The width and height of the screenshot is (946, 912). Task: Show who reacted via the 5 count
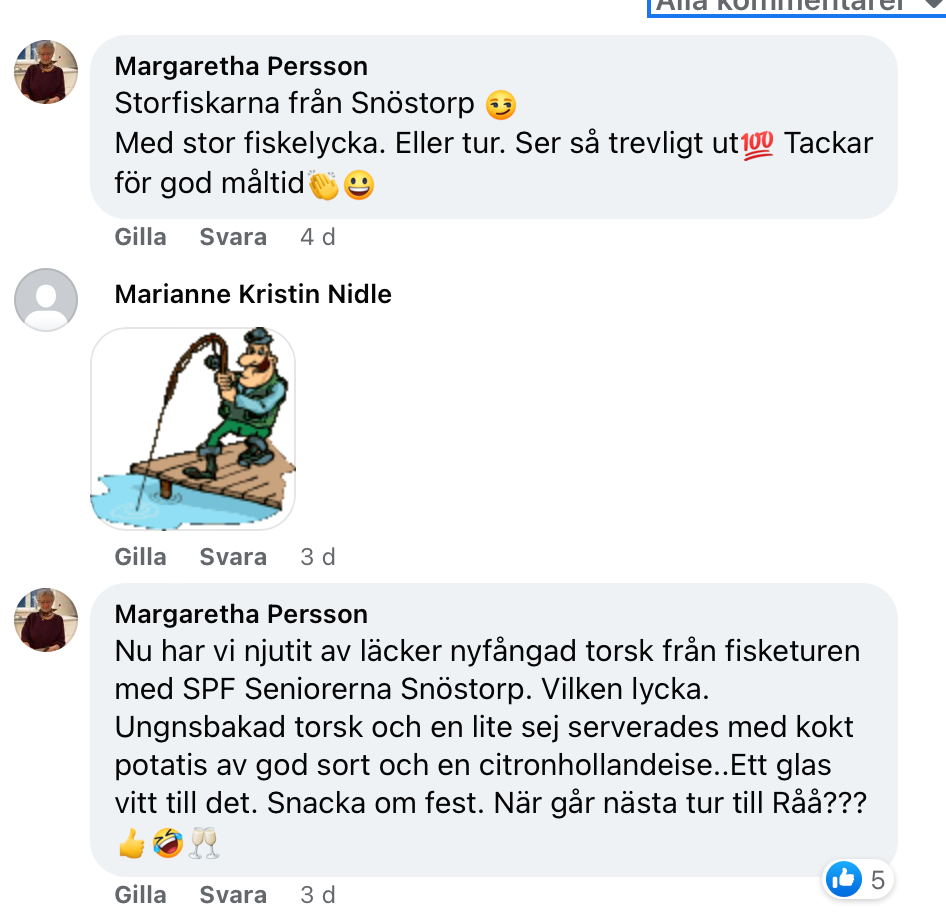(878, 880)
